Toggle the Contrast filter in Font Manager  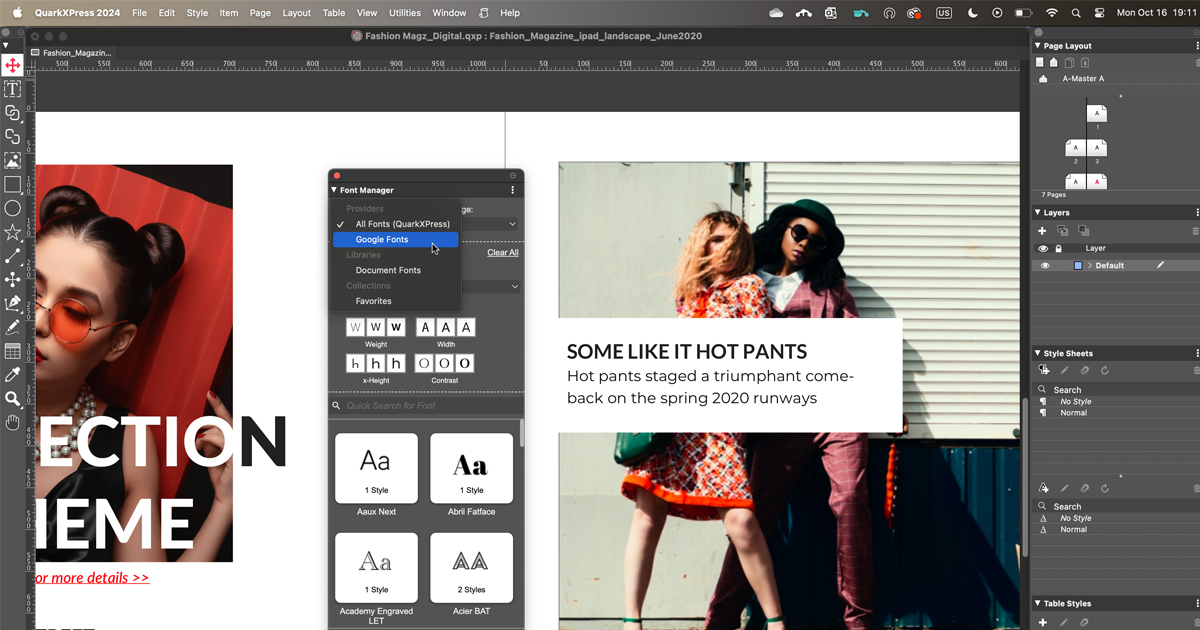click(x=443, y=363)
